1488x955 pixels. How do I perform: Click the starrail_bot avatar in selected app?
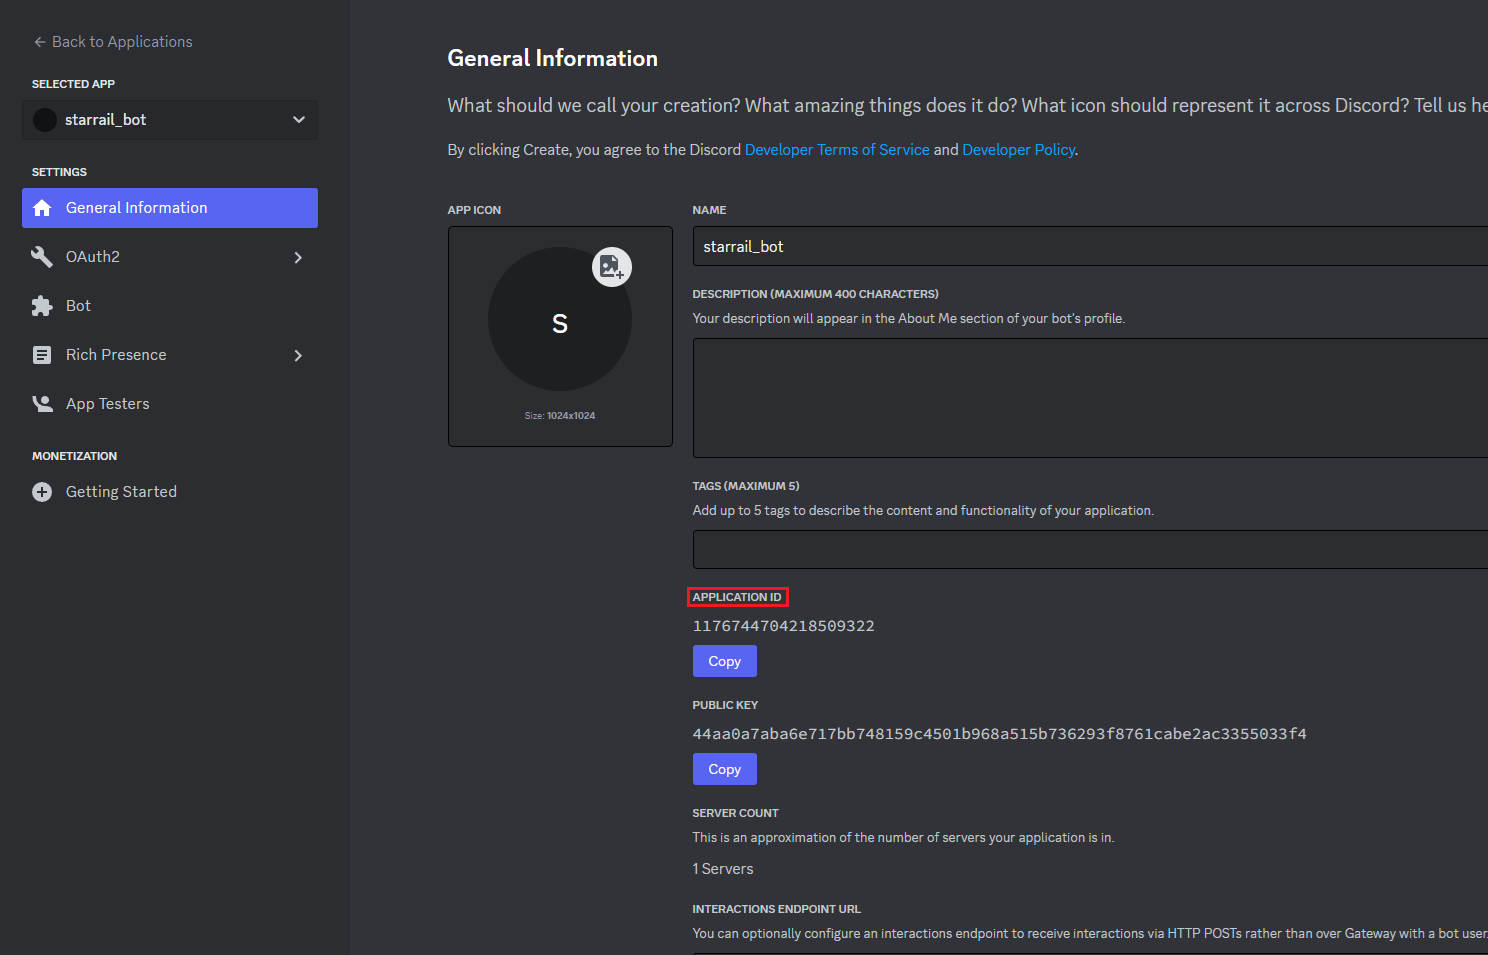coord(45,120)
